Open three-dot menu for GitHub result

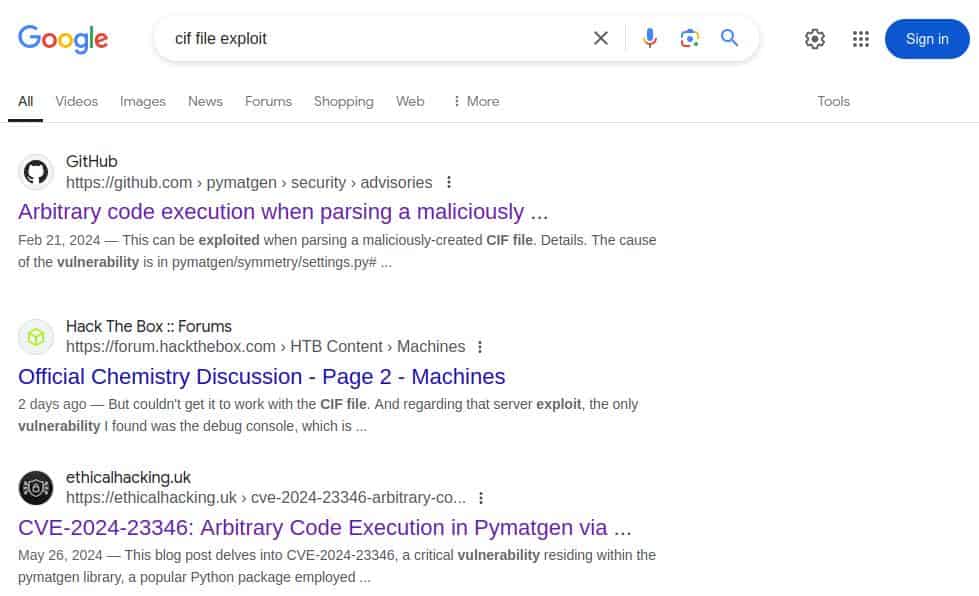coord(449,182)
